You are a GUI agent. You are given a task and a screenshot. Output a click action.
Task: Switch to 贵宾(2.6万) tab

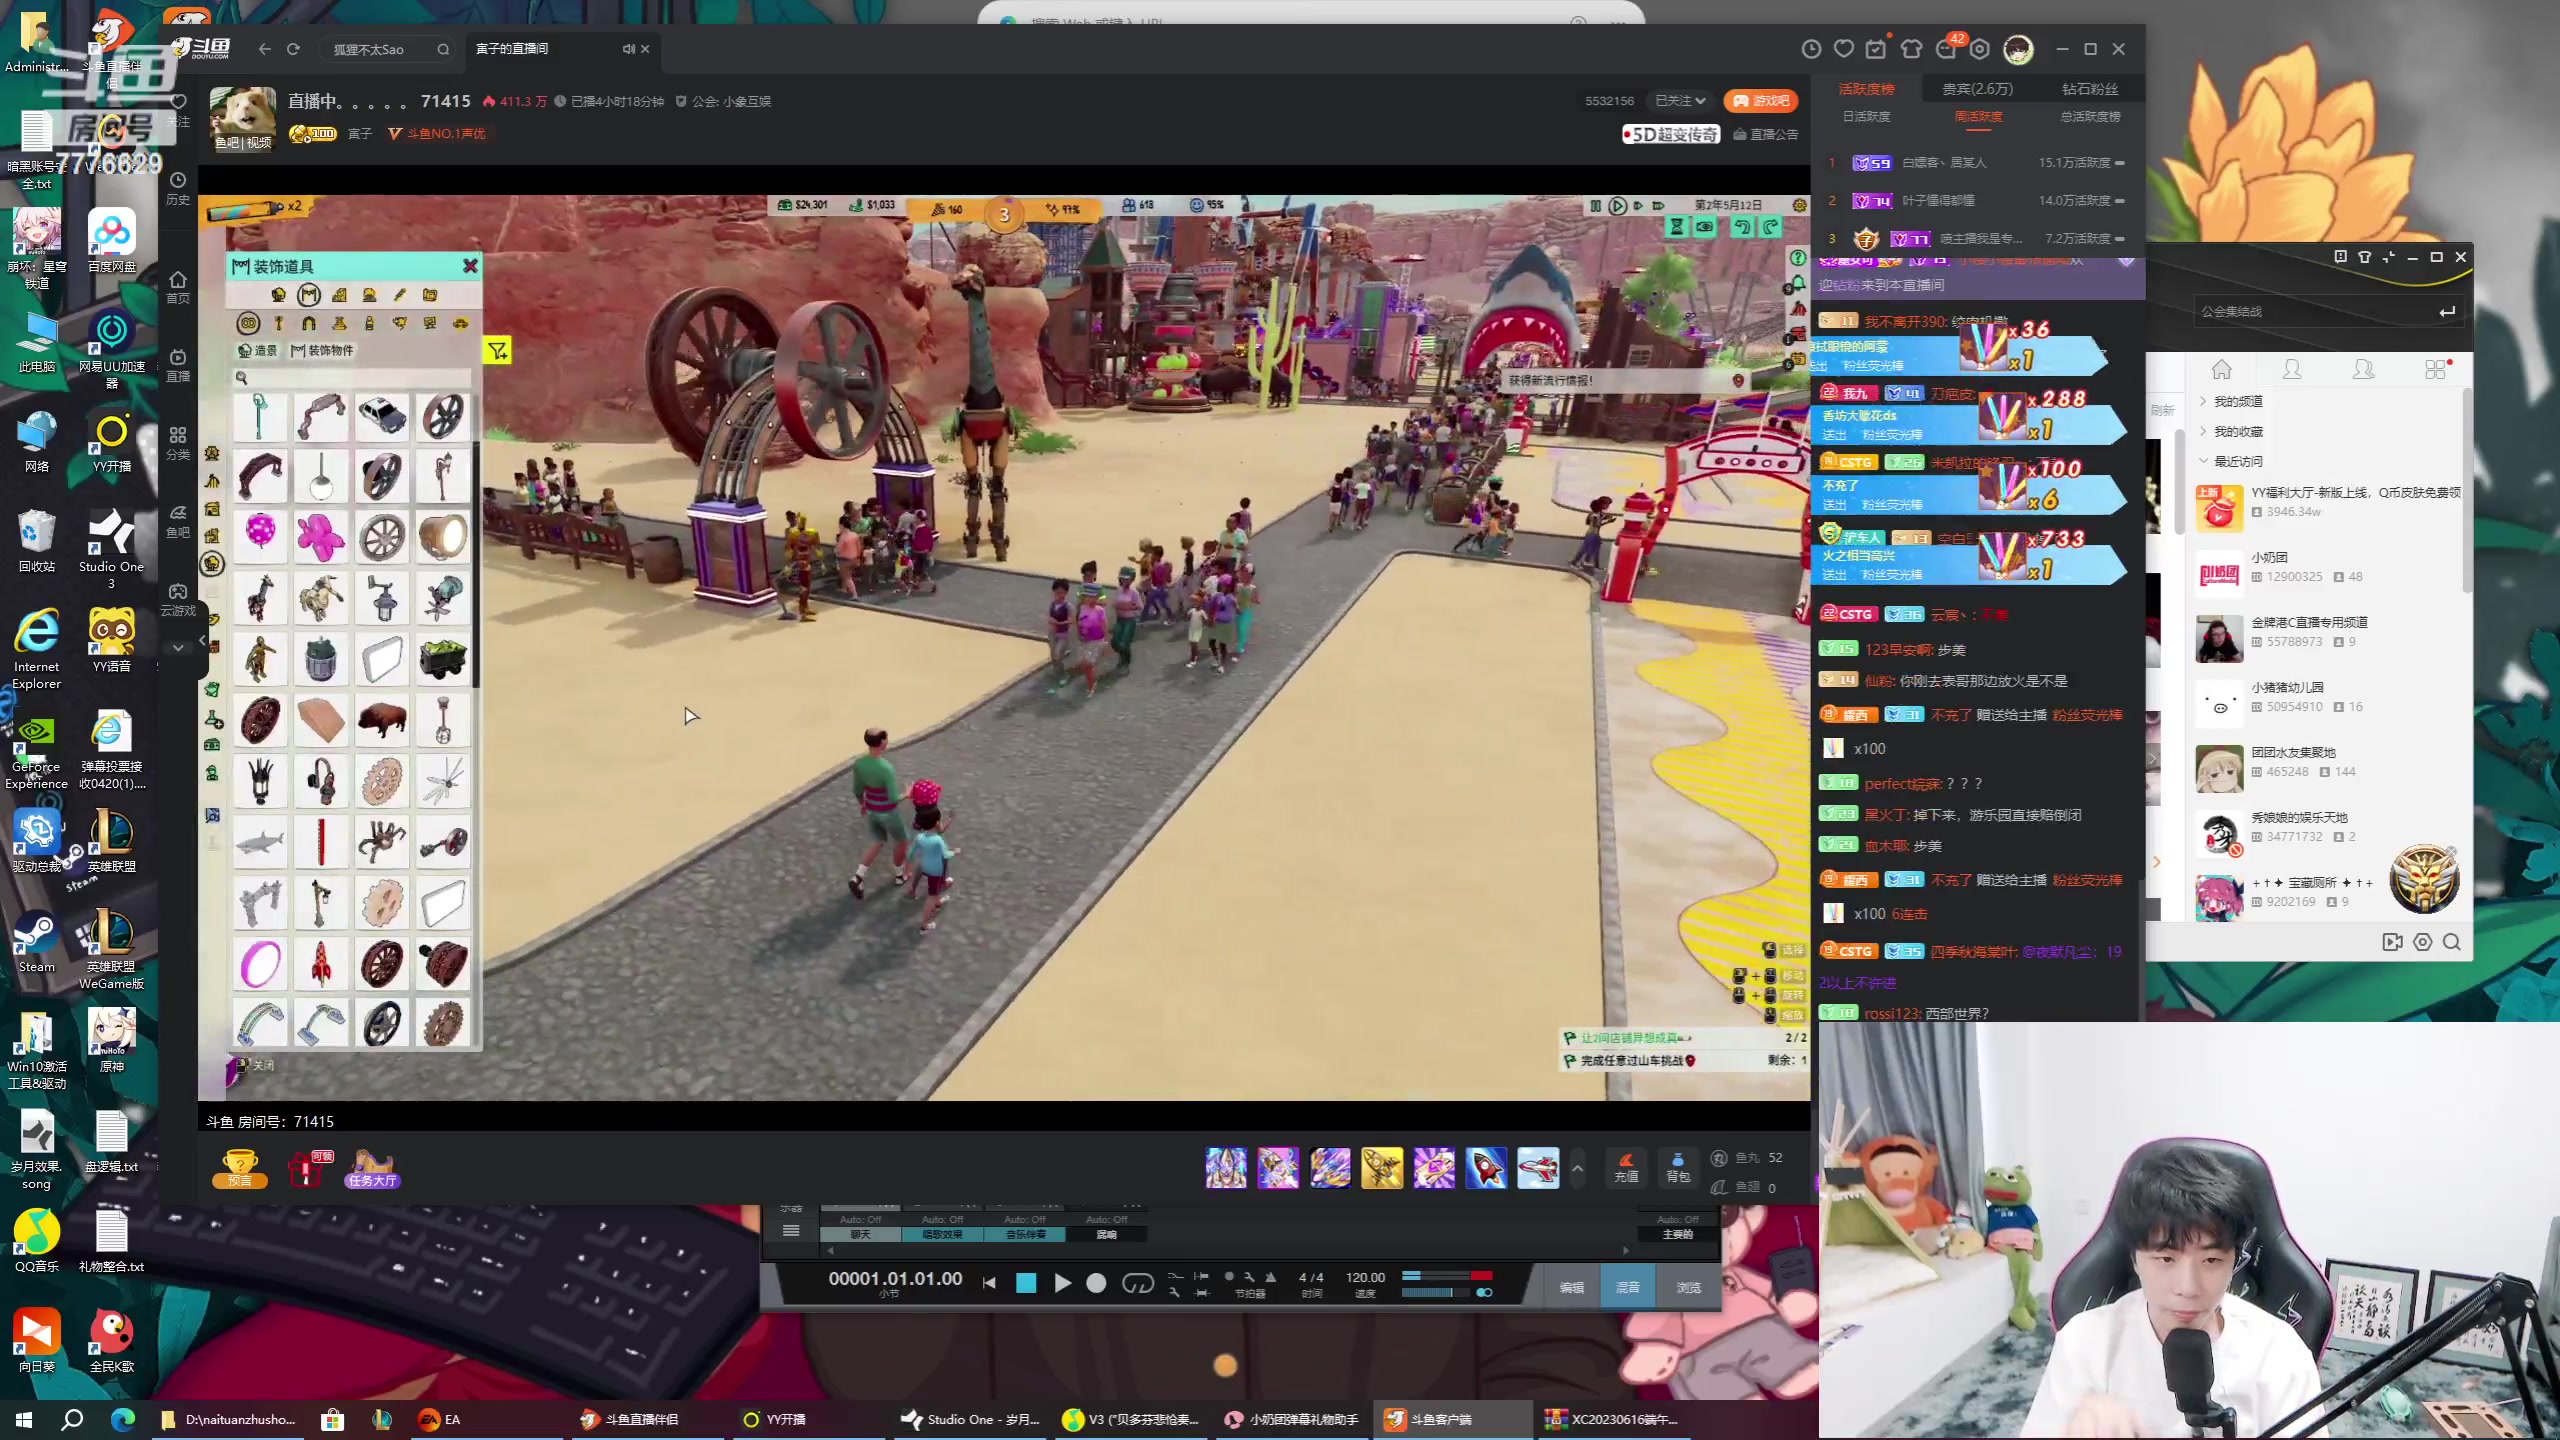(x=1977, y=89)
